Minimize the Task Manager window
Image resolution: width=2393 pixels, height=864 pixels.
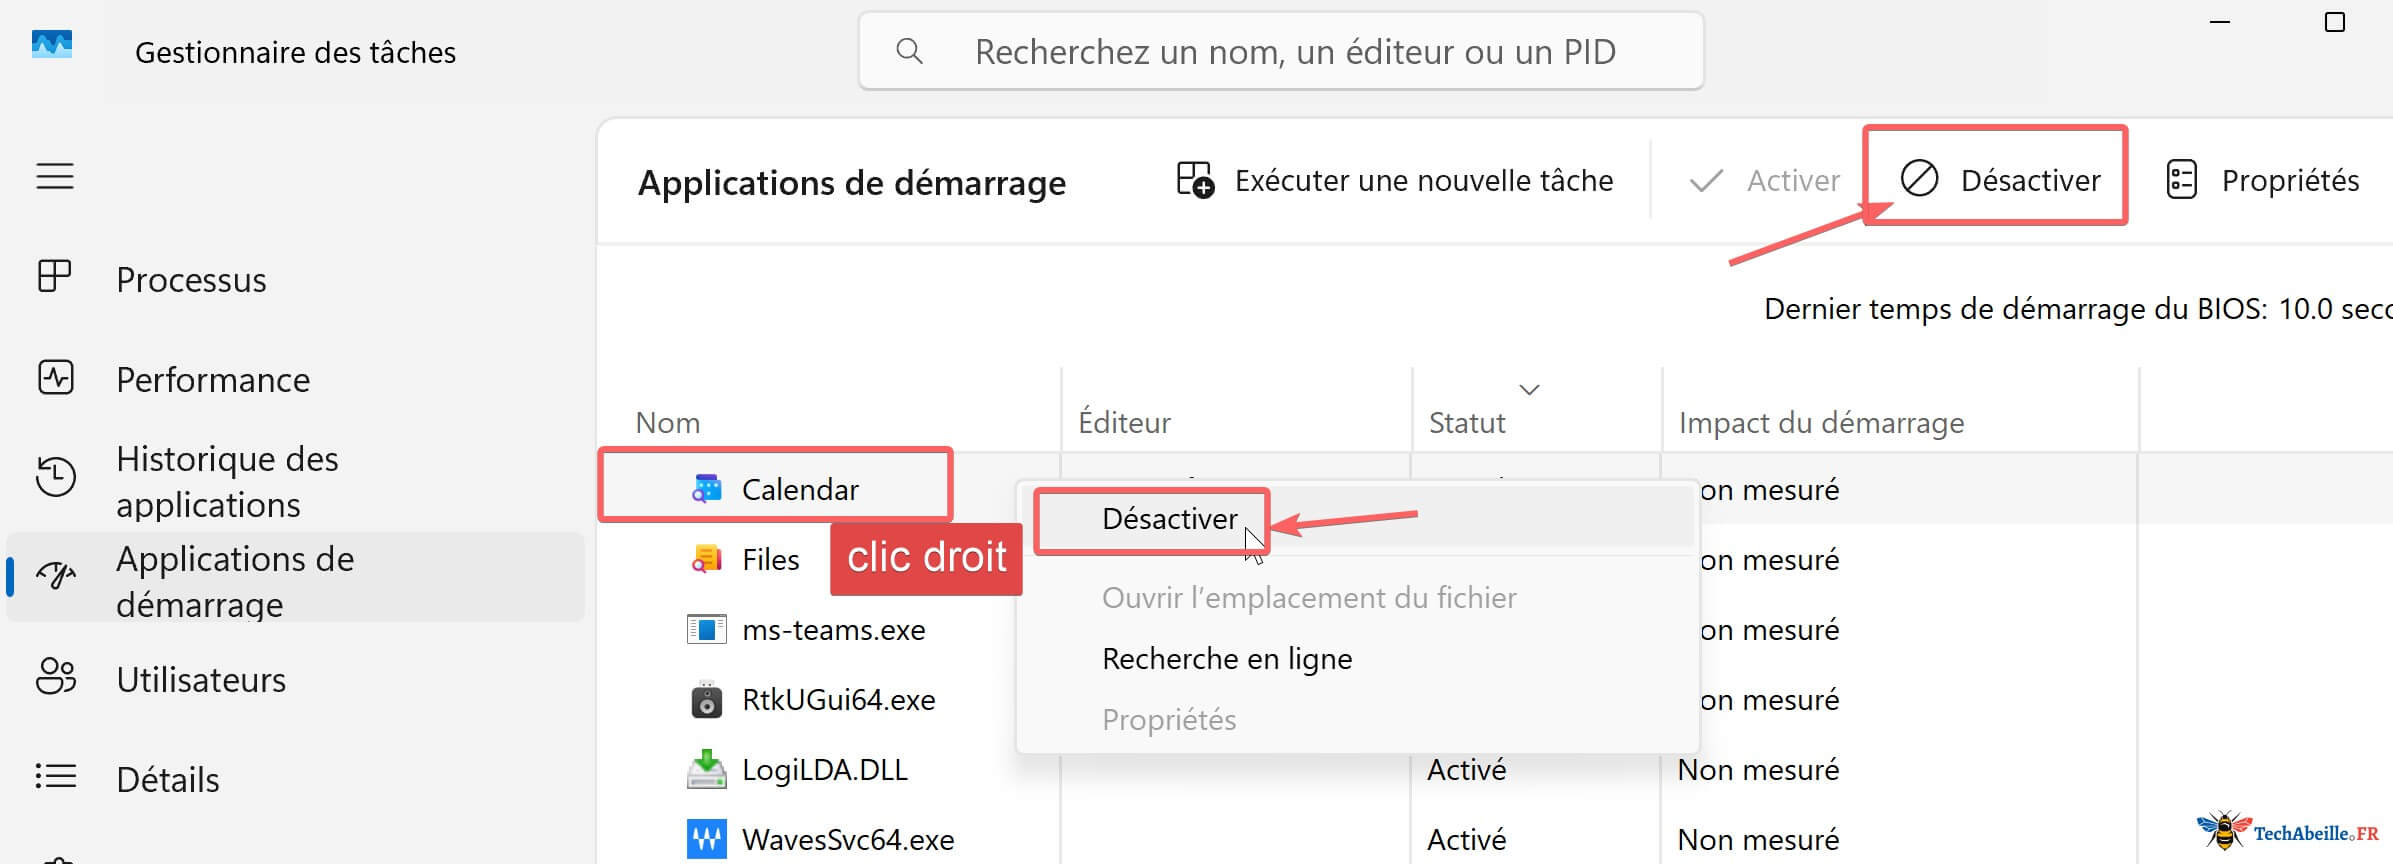2220,22
